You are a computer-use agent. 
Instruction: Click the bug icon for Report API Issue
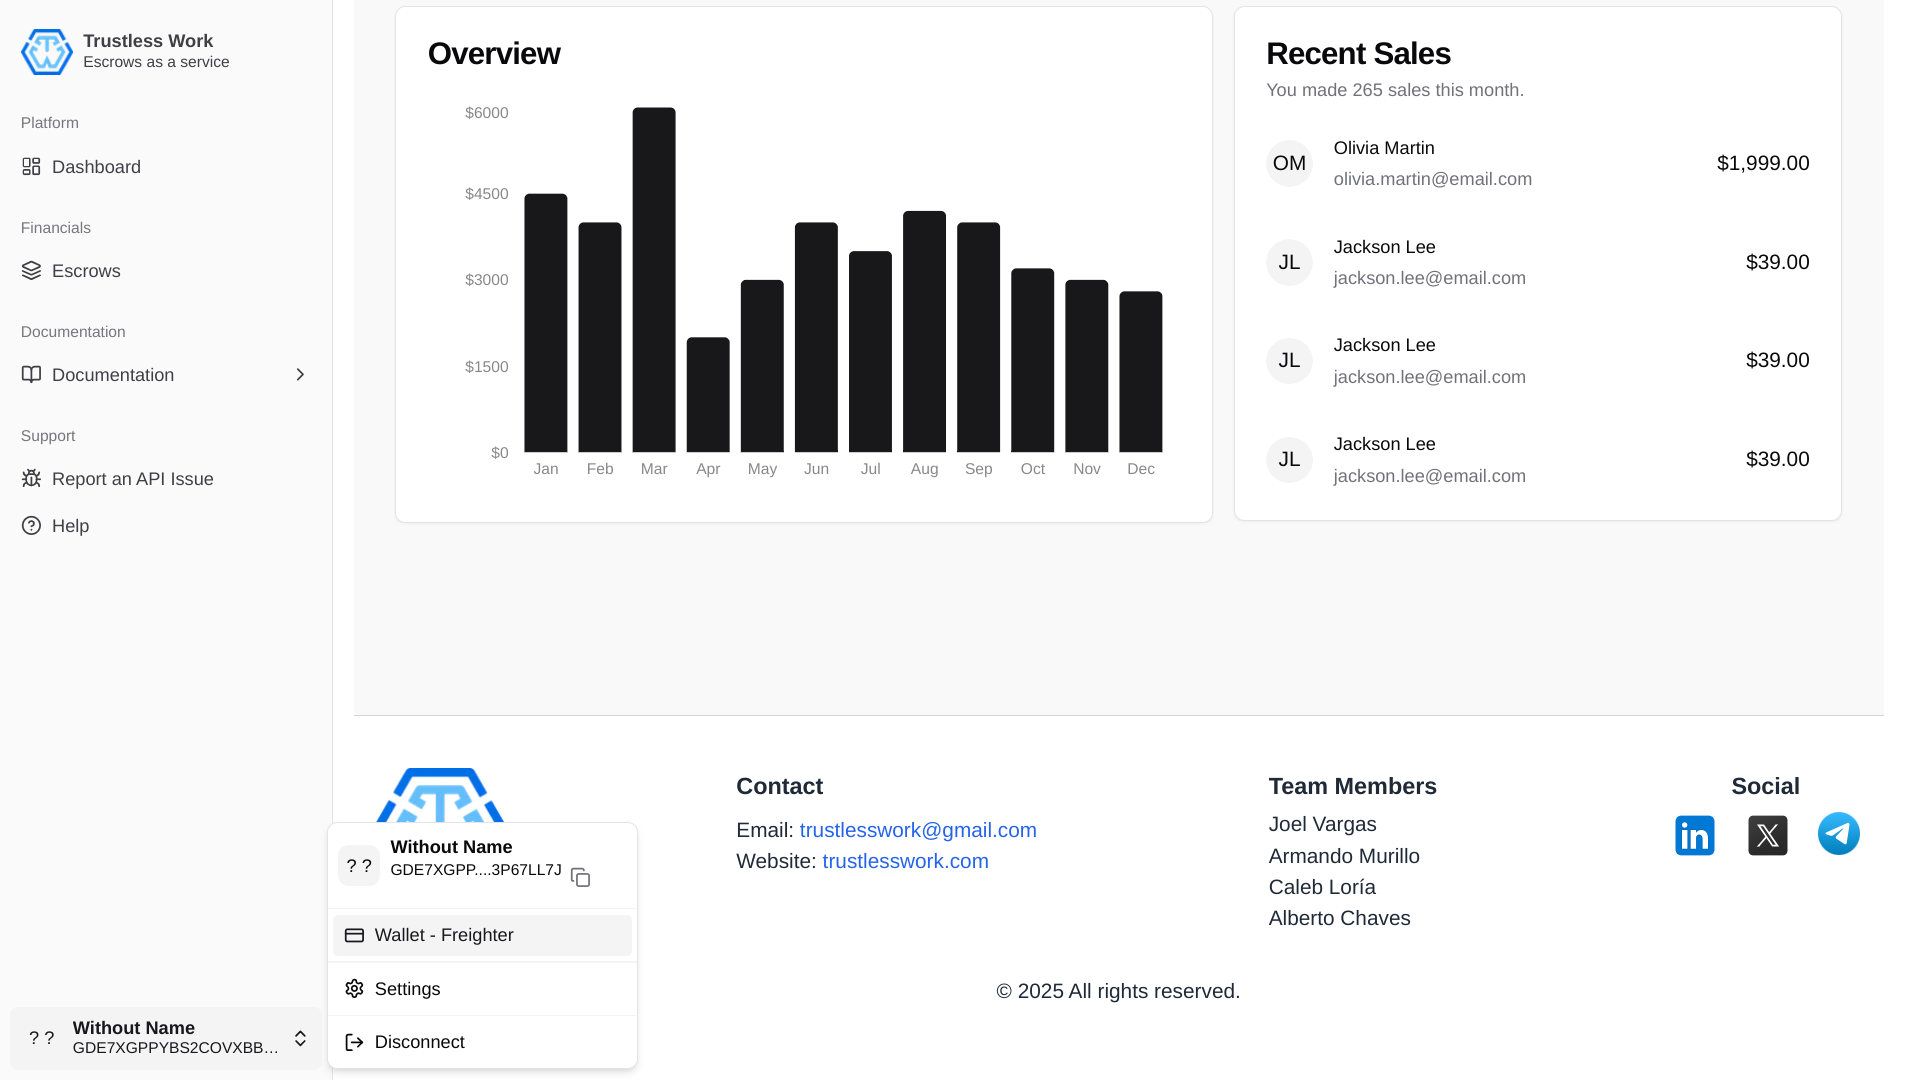(31, 479)
